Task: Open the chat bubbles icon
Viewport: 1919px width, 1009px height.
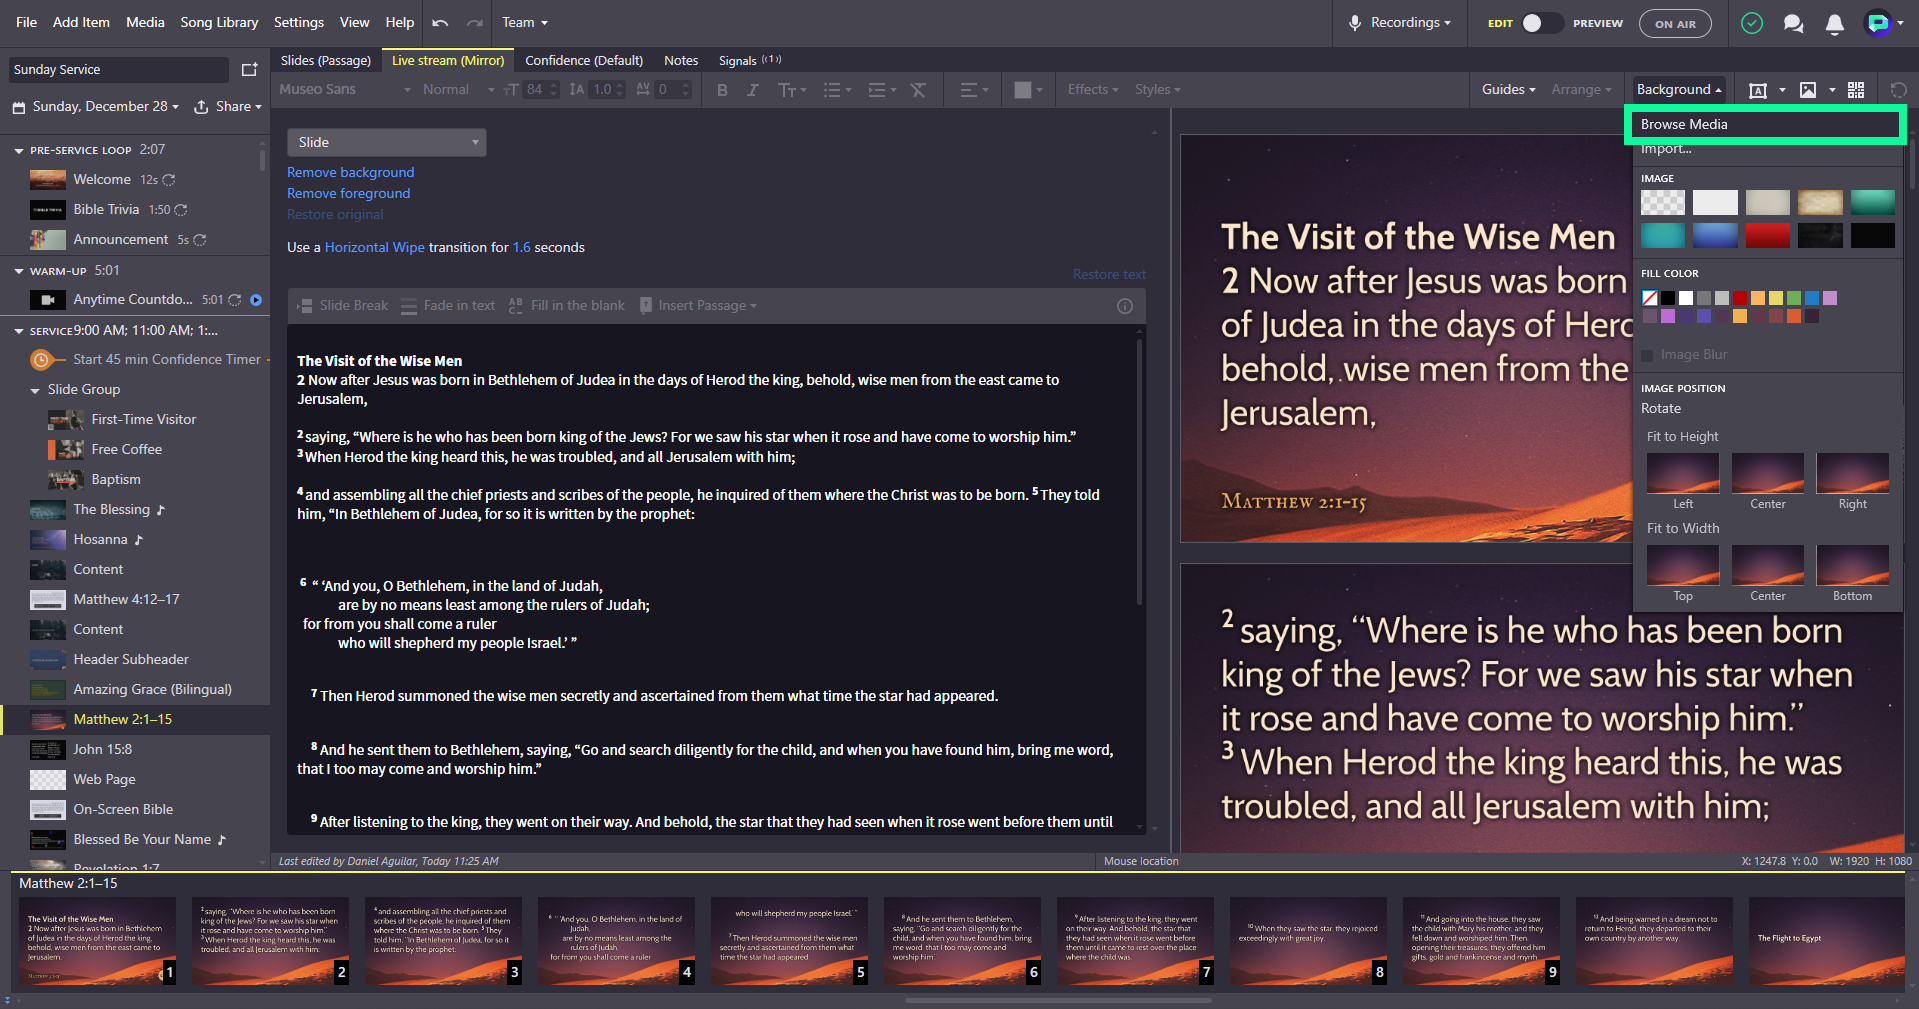Action: tap(1794, 23)
